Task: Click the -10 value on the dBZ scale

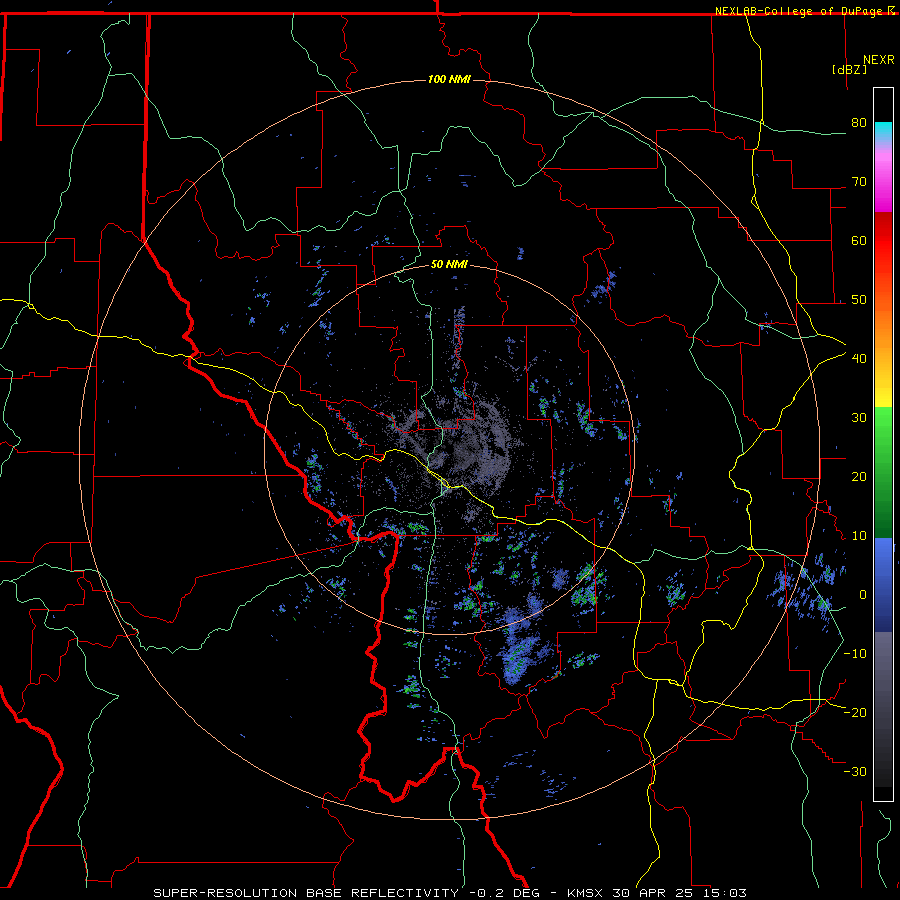Action: 855,654
